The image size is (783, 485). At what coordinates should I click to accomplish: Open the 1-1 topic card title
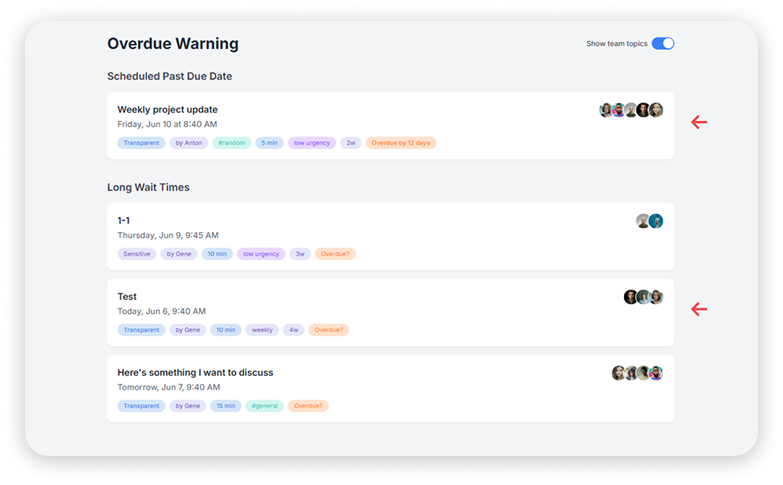124,221
